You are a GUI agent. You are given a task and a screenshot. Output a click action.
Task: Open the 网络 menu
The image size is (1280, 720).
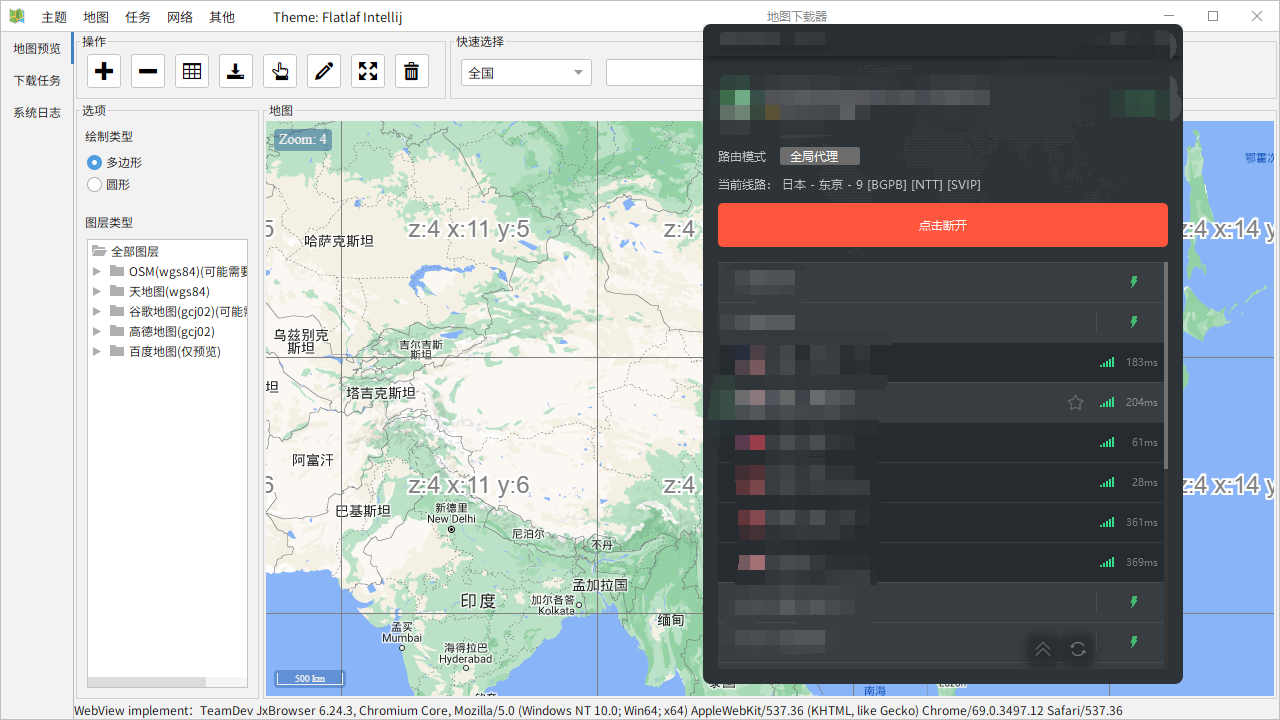[180, 17]
